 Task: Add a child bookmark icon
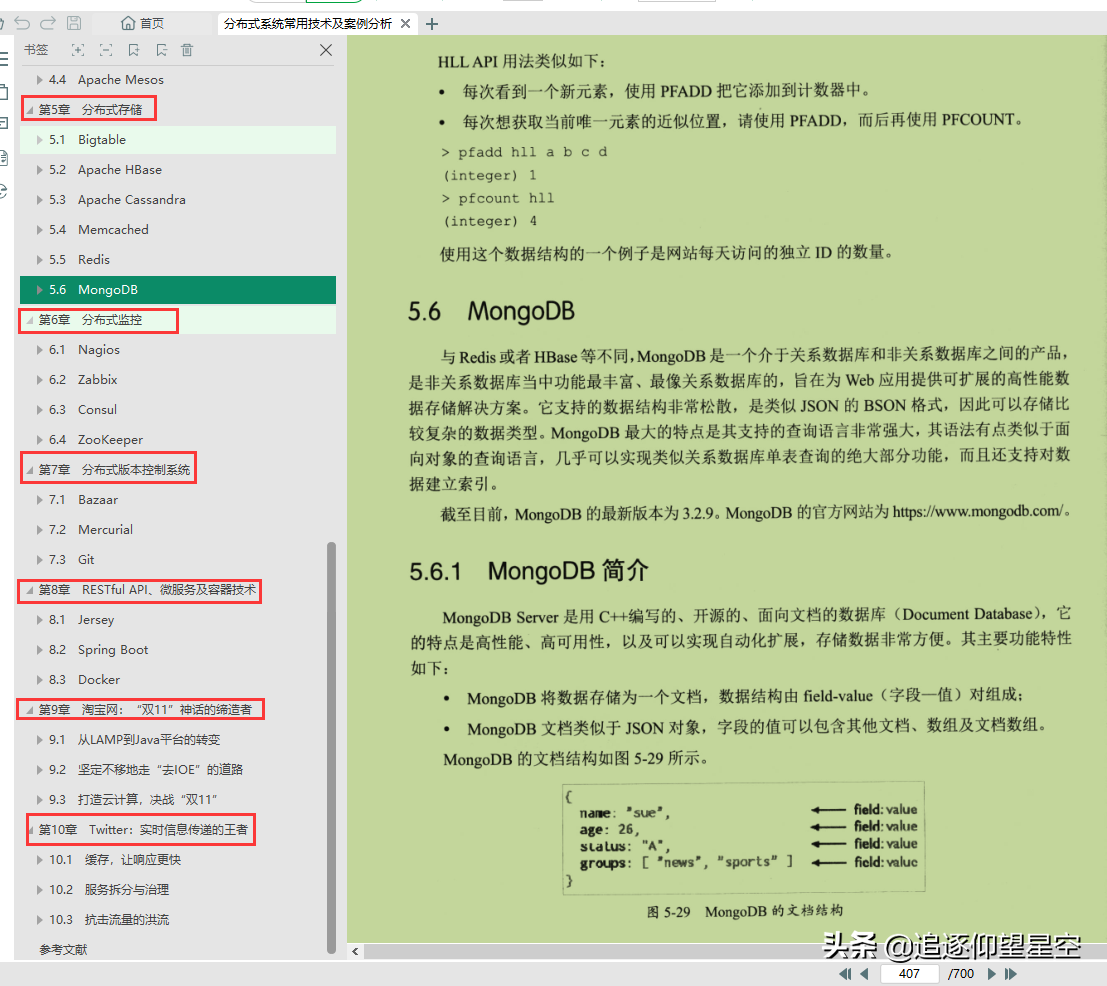[x=161, y=50]
